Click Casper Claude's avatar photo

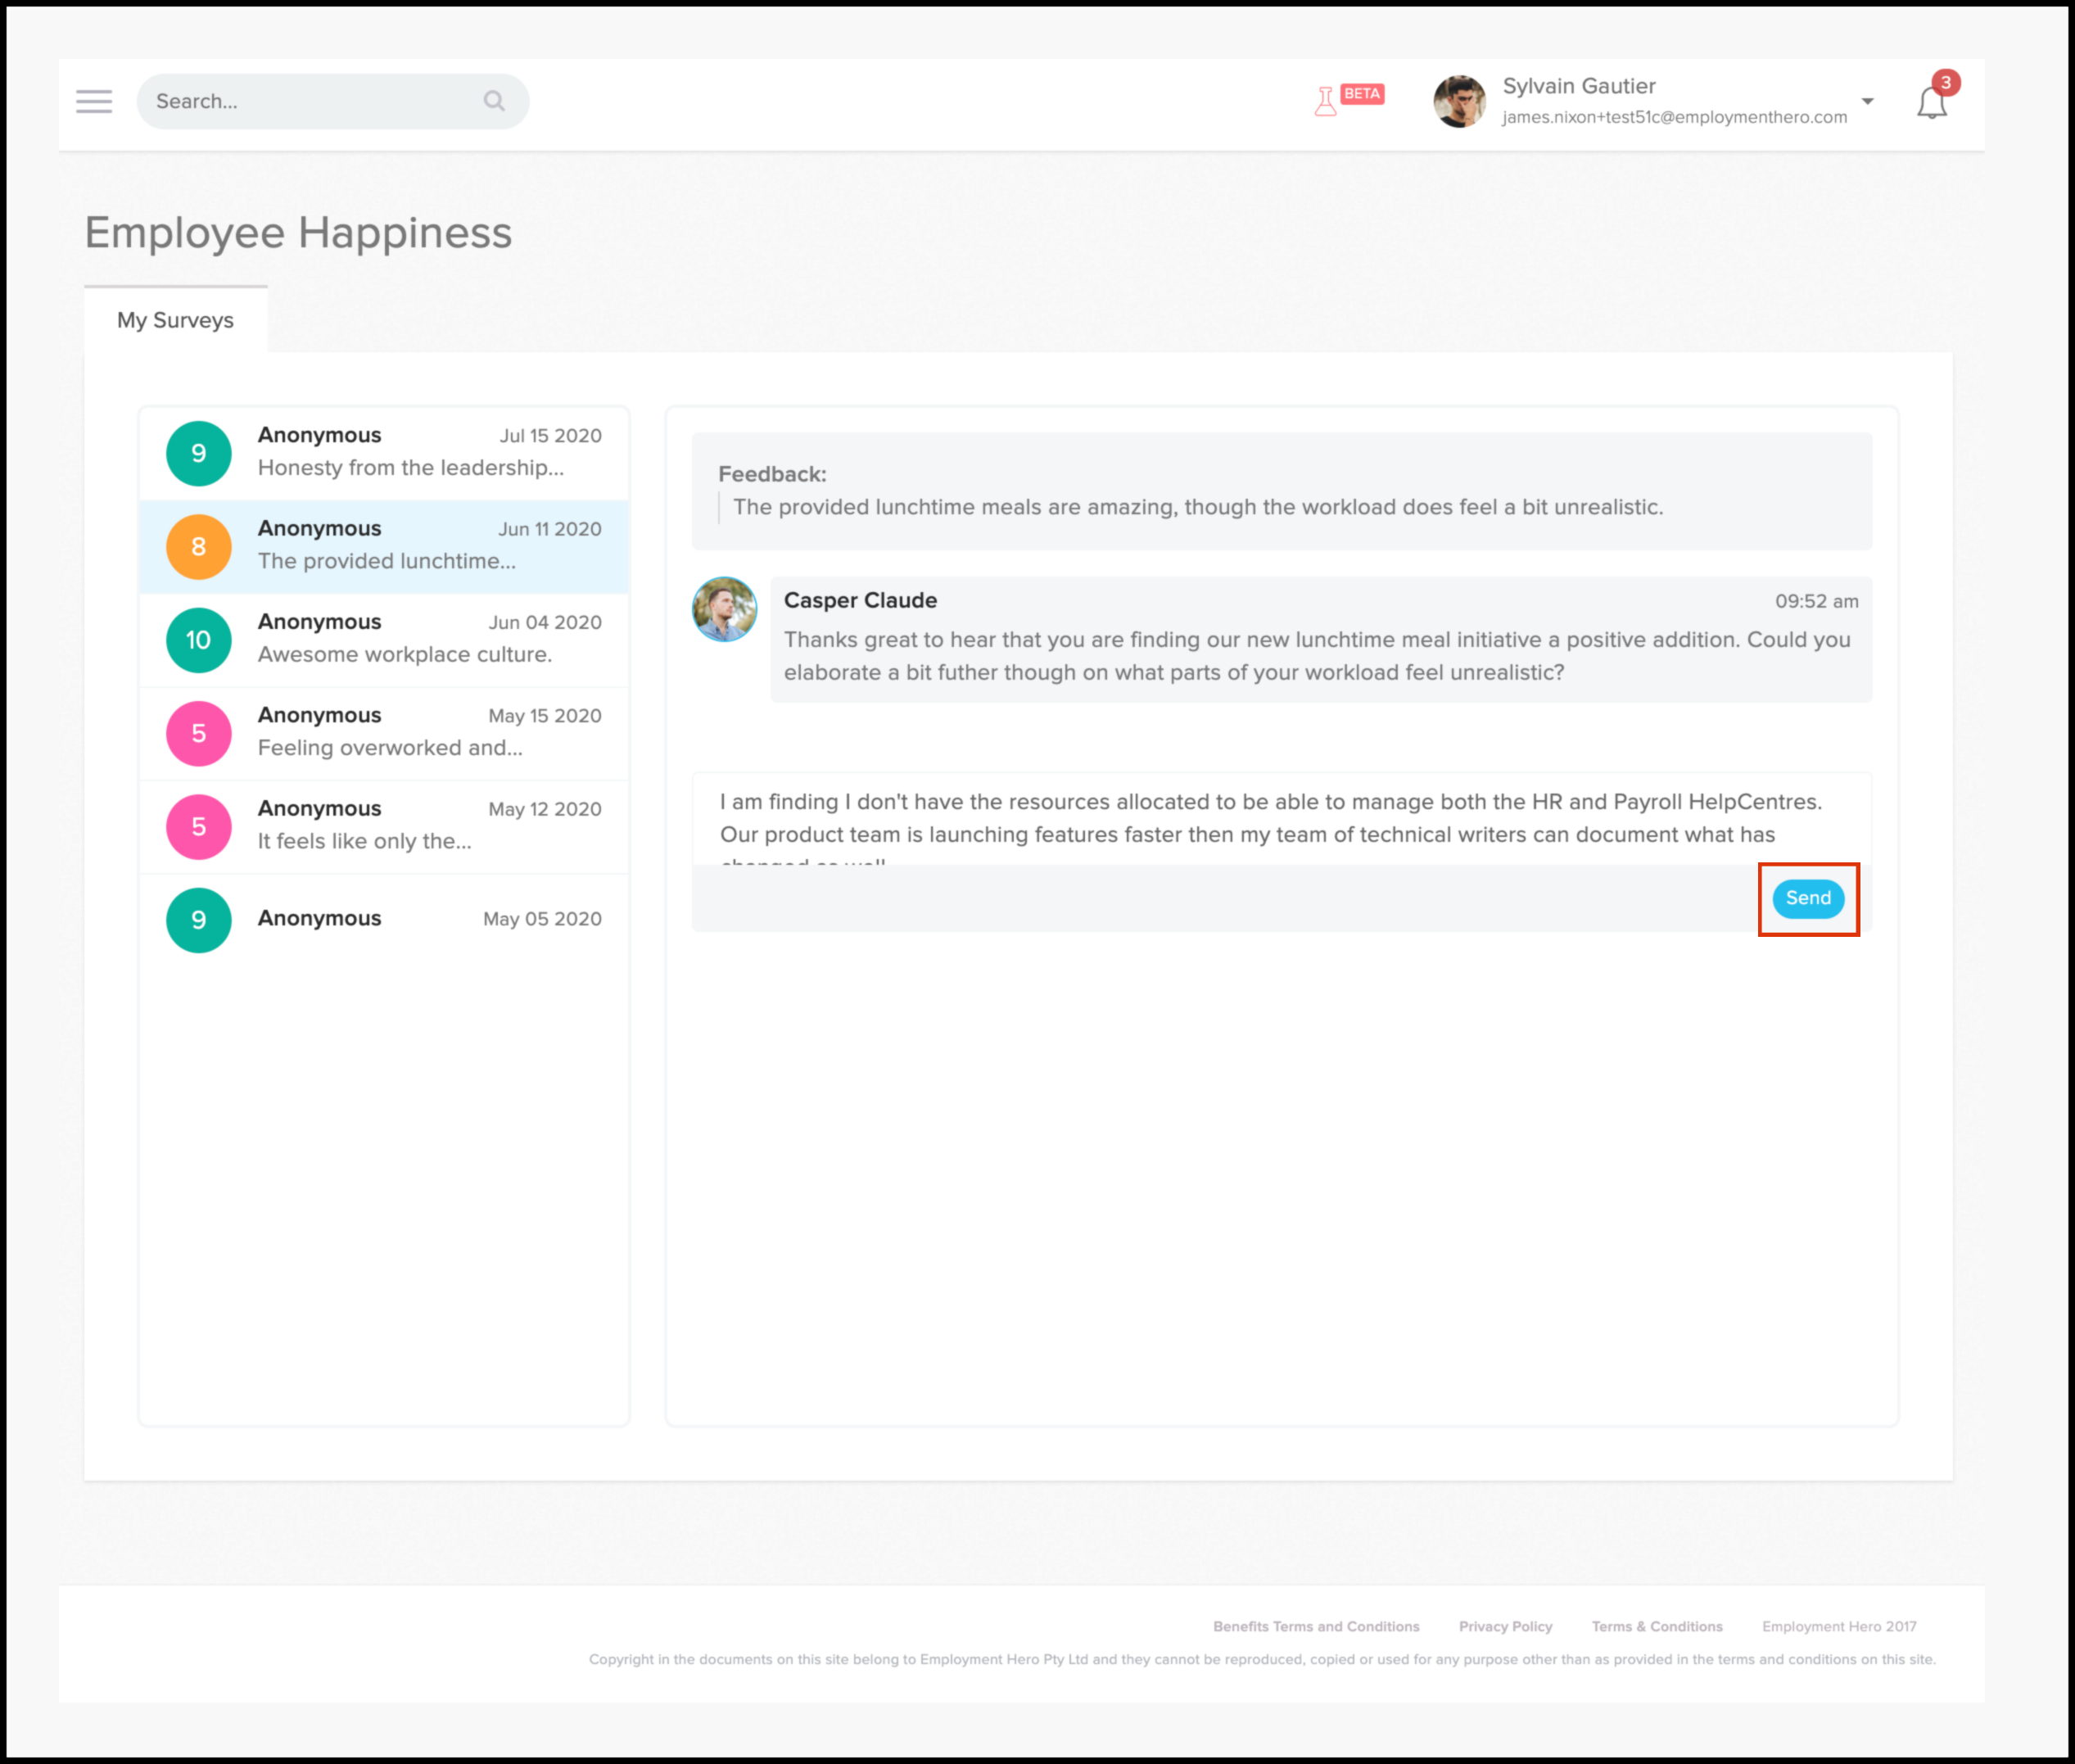point(724,609)
